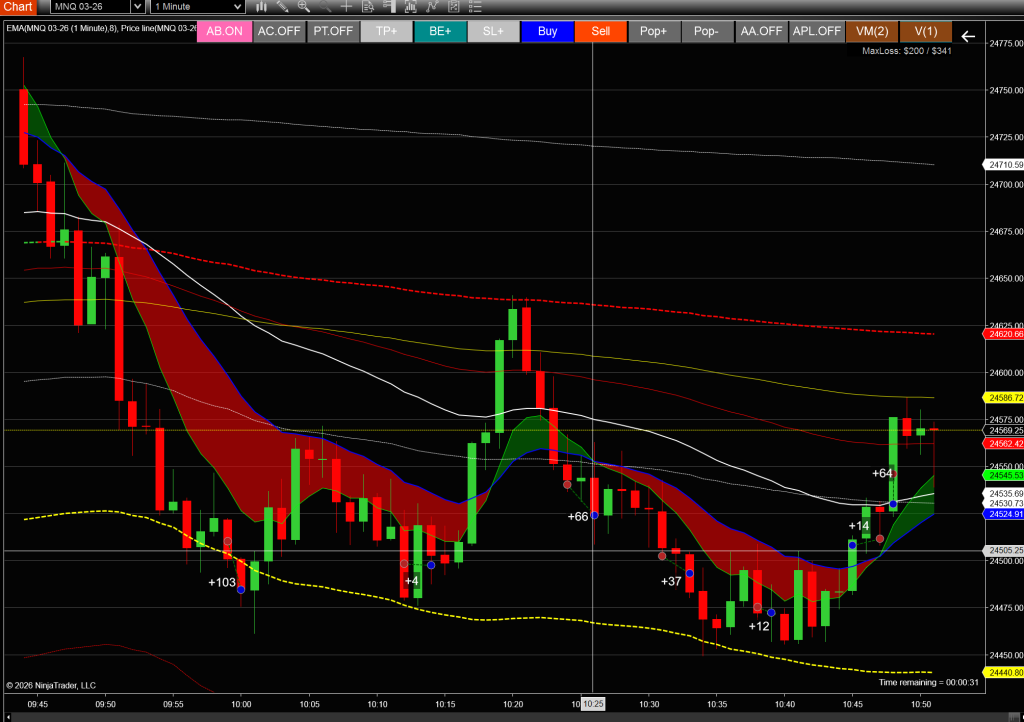The image size is (1024, 722).
Task: Toggle the AB.ON button
Action: tap(224, 31)
